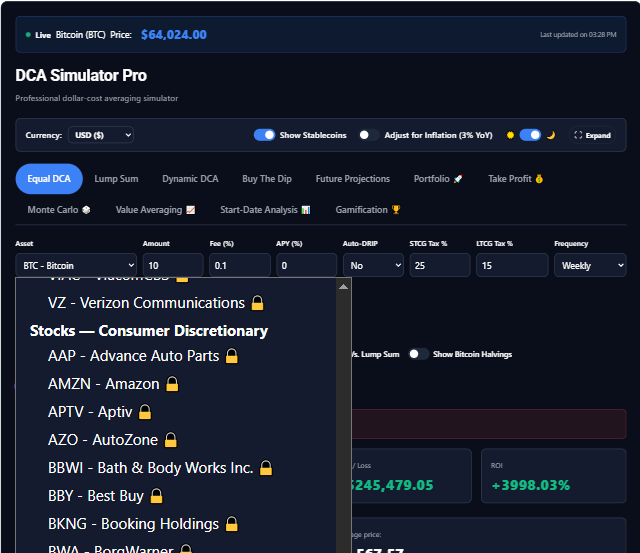640x553 pixels.
Task: Click the STCG Tax % field
Action: point(440,265)
